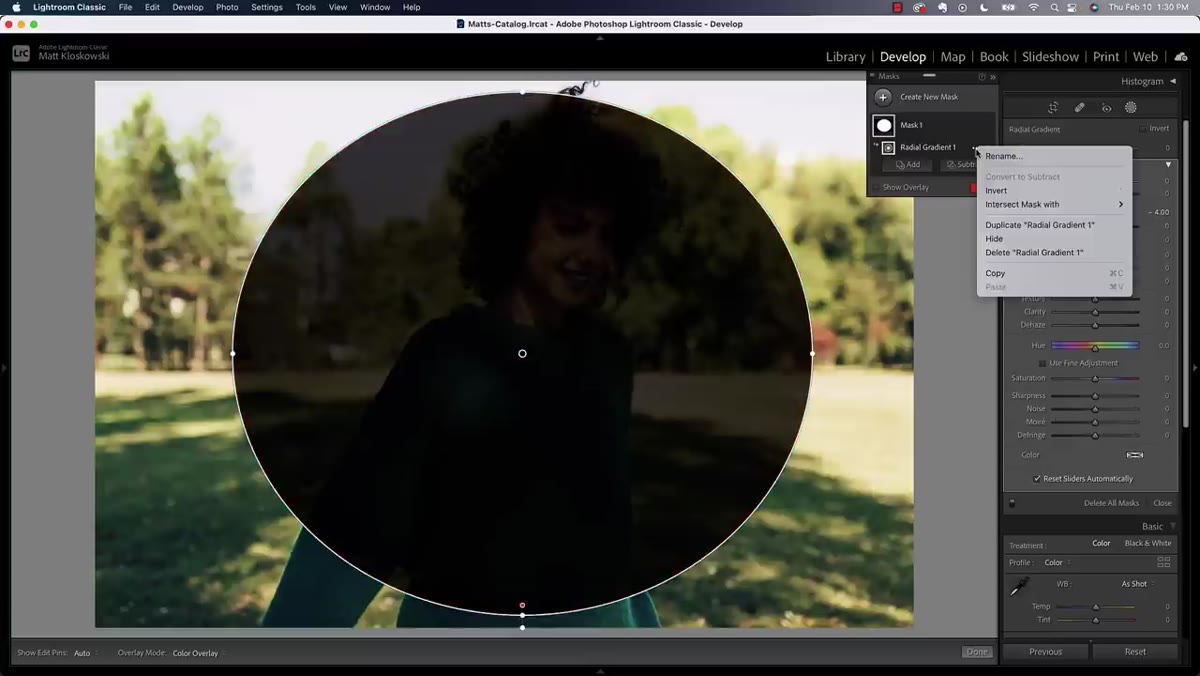Select the Crop Overlay tool icon
Viewport: 1200px width, 676px height.
(1053, 108)
